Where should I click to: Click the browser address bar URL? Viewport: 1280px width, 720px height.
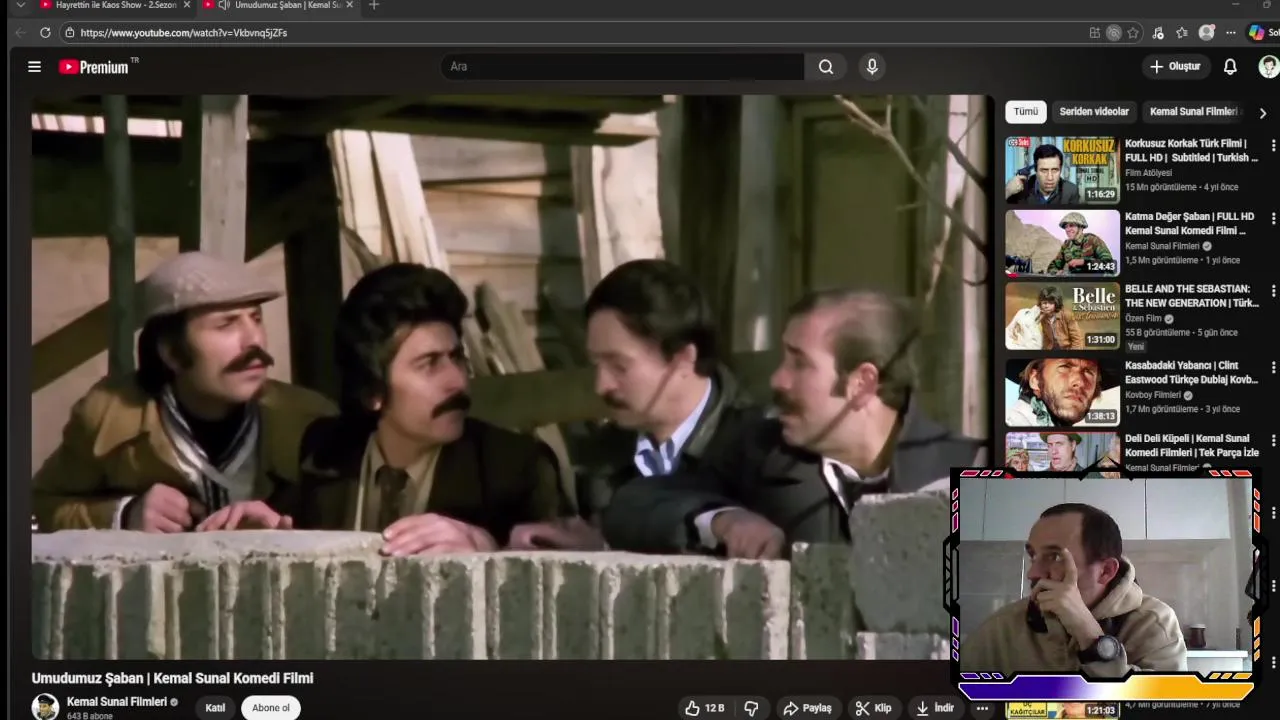(184, 33)
